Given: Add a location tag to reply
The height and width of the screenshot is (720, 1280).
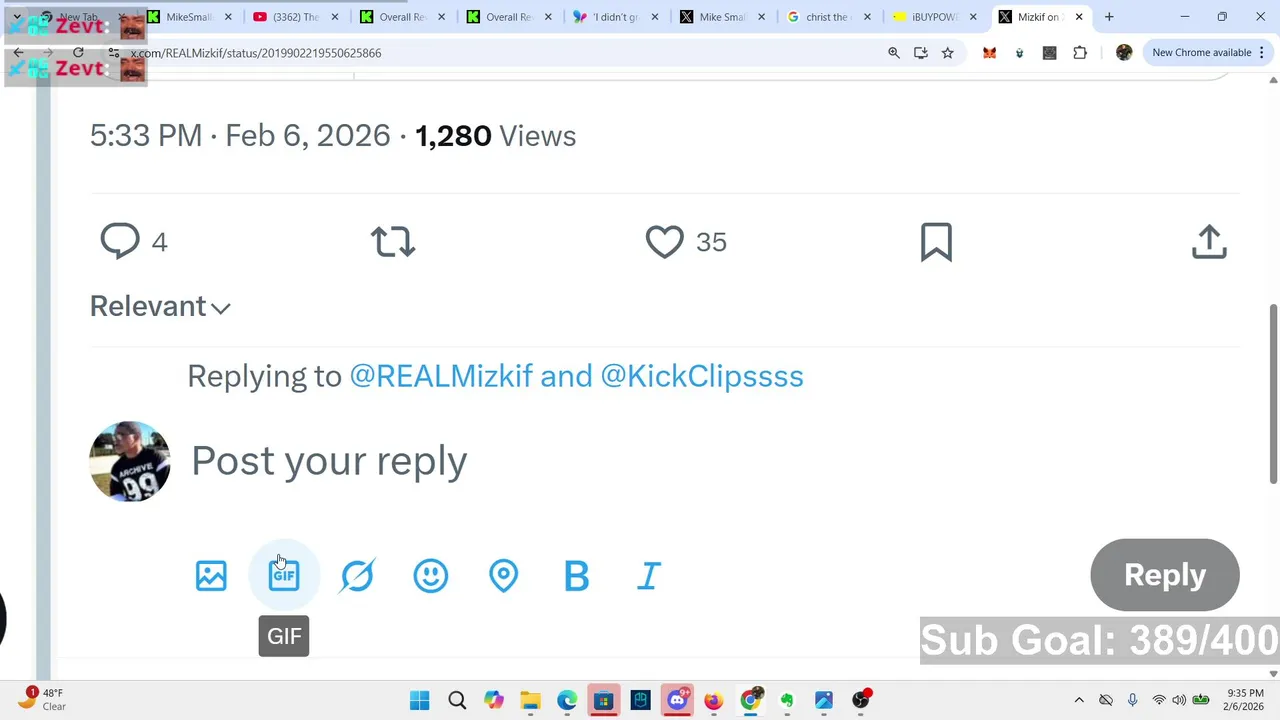Looking at the screenshot, I should (503, 575).
